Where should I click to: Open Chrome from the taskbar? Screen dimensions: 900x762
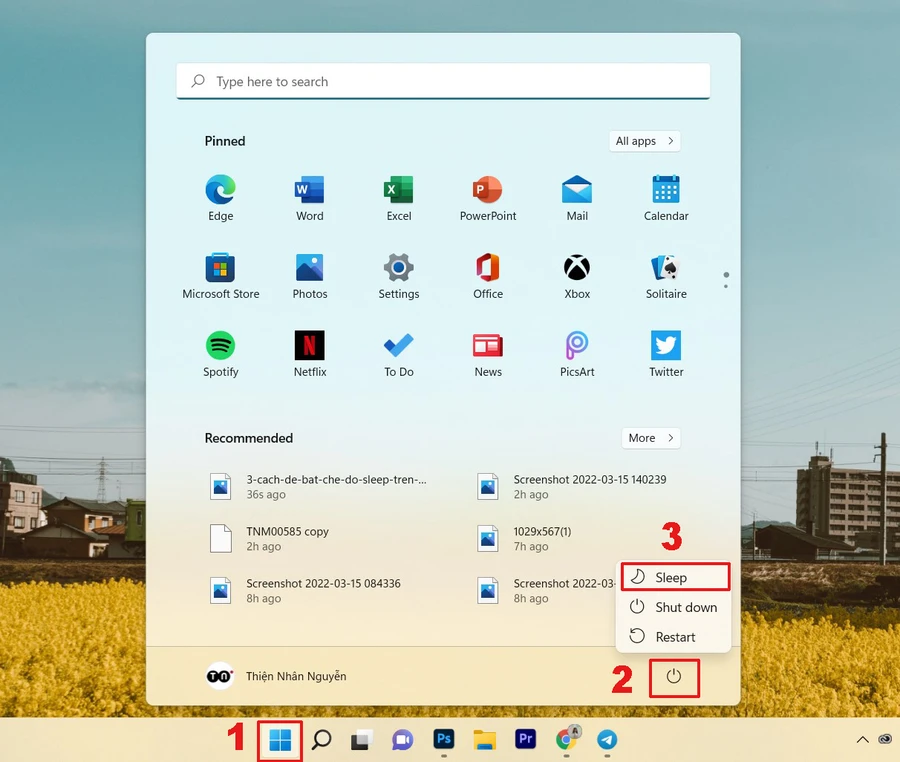[x=567, y=739]
